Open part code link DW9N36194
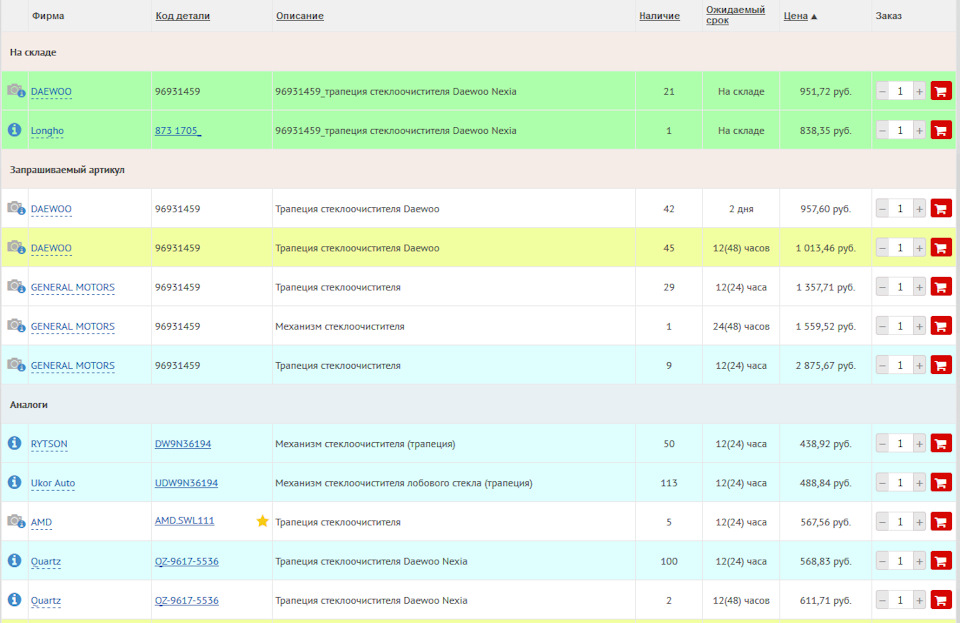 point(182,444)
